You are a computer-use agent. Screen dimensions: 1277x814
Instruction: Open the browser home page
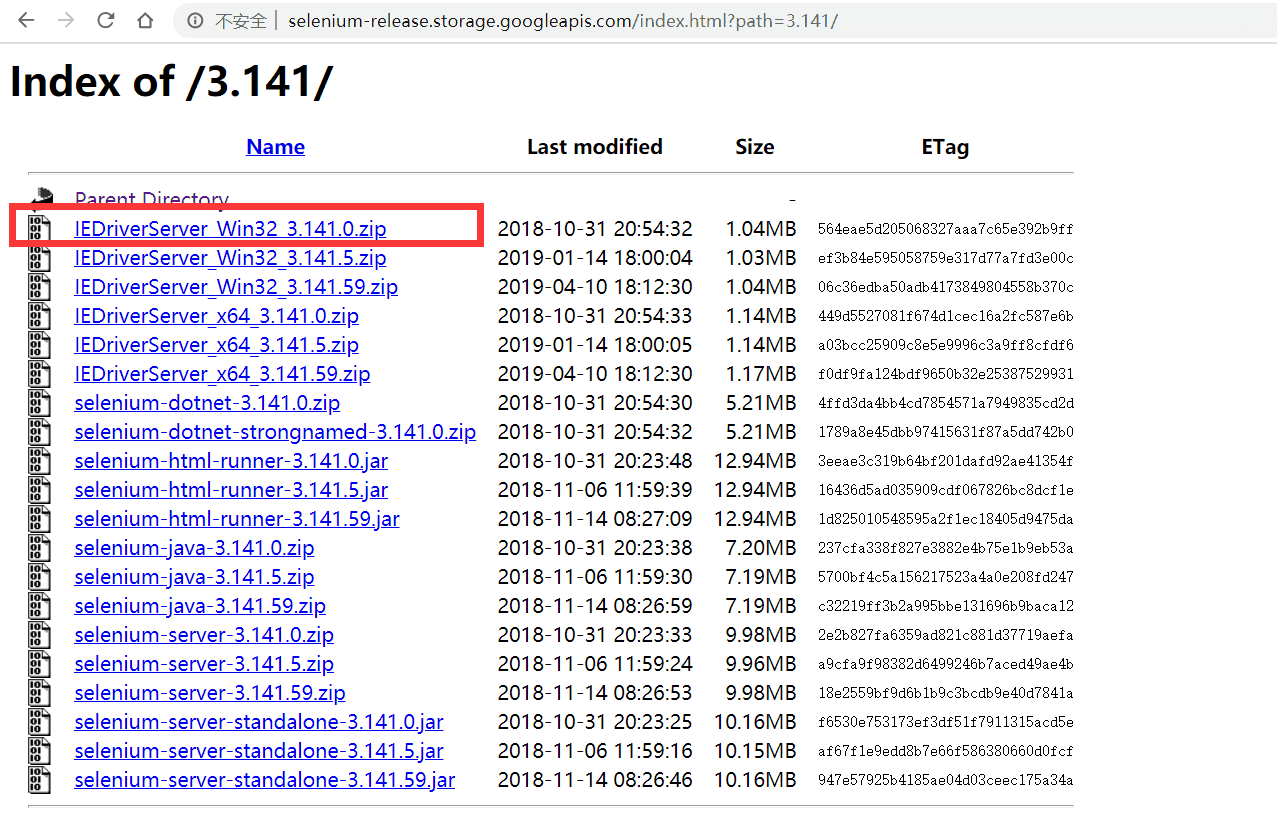(x=145, y=20)
